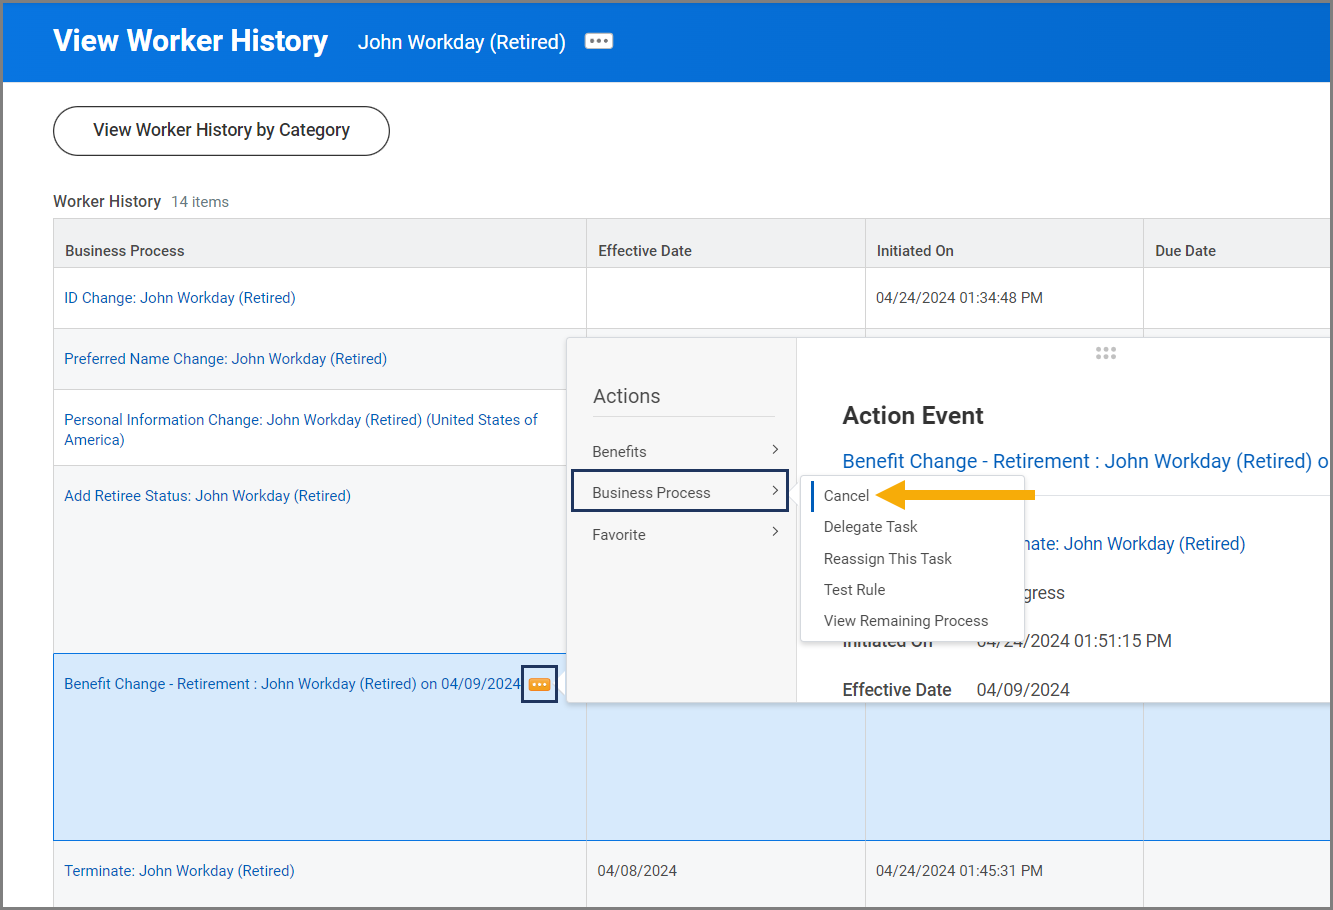Click View Worker History by Category button
The height and width of the screenshot is (910, 1333).
pos(221,131)
